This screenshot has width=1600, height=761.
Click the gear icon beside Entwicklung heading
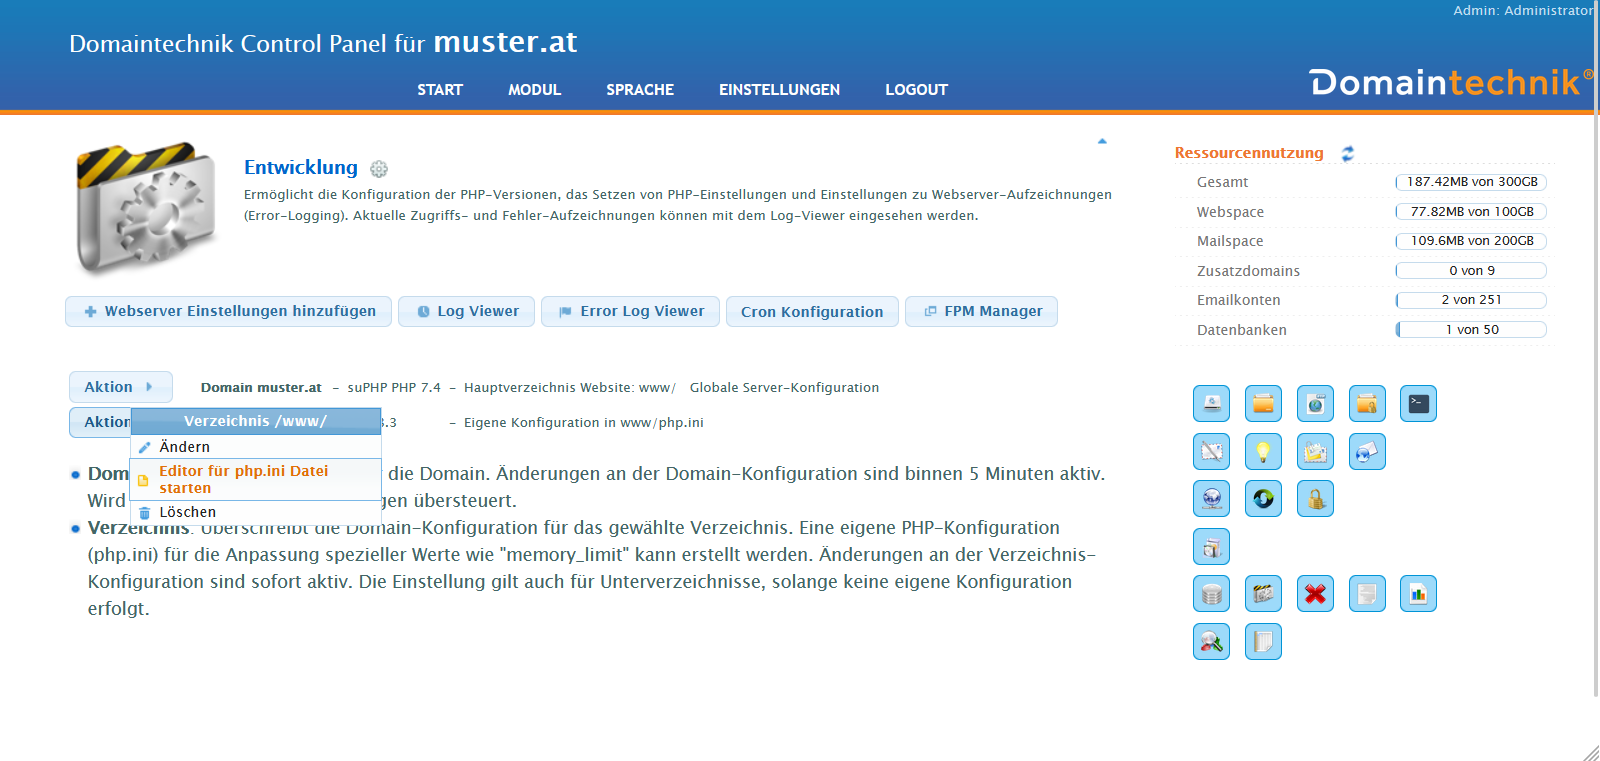(x=379, y=169)
